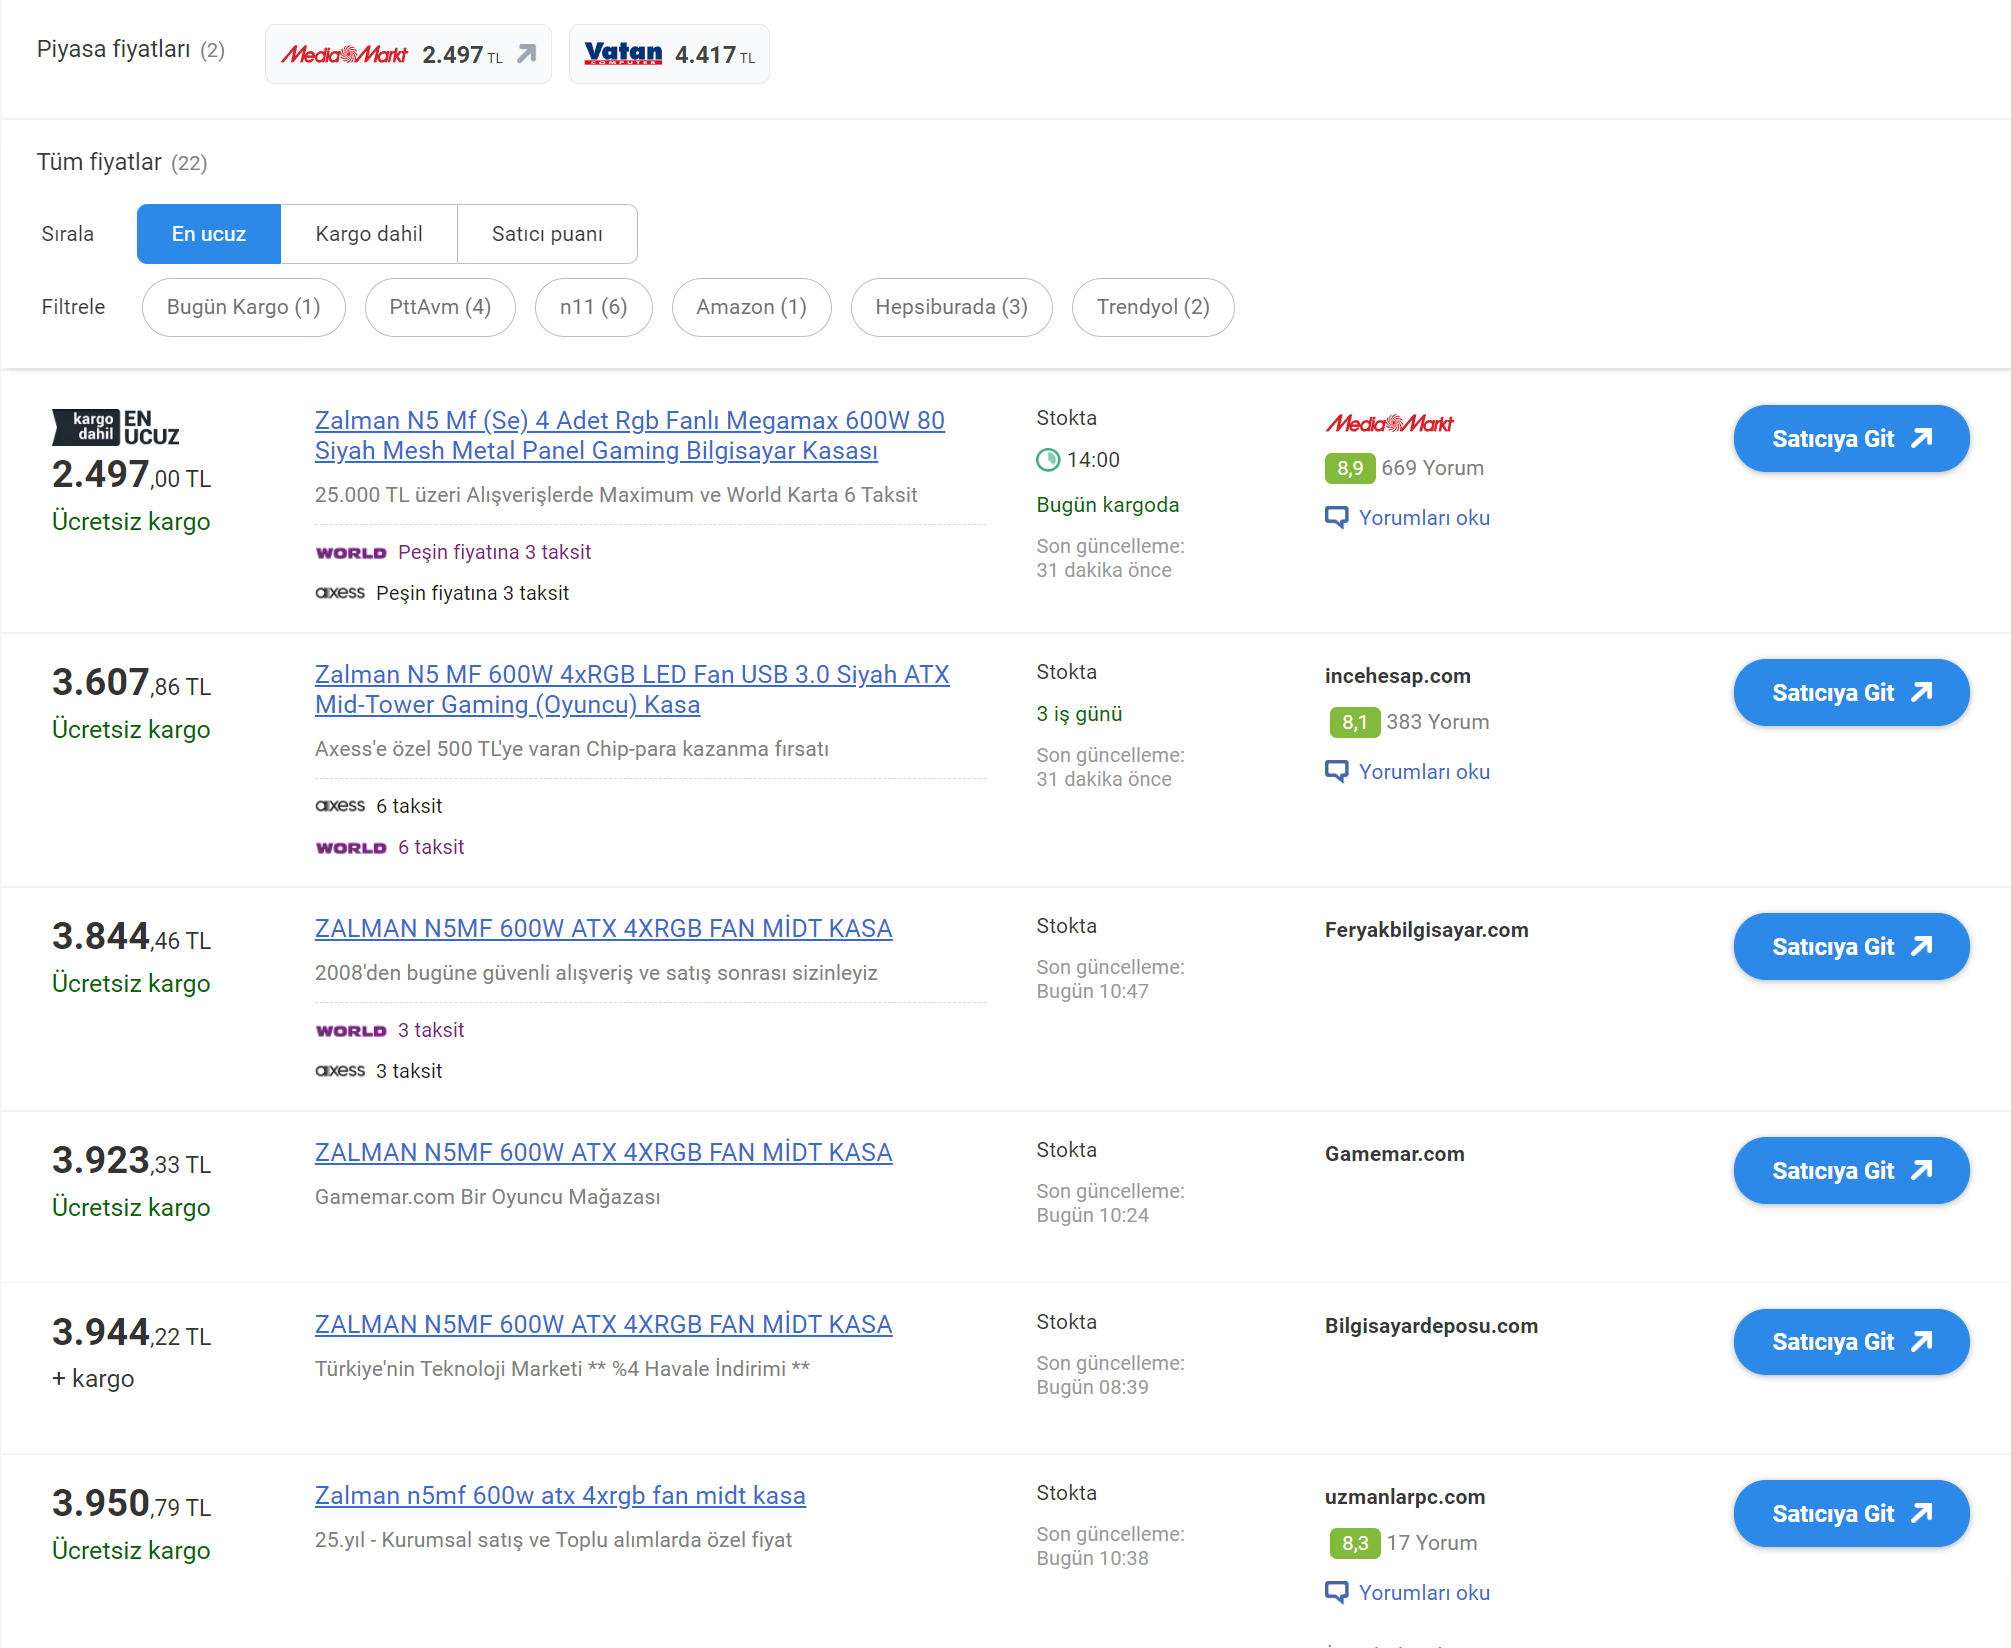Click Axess logo beside 3 taksit
2011x1648 pixels.
tap(340, 1070)
